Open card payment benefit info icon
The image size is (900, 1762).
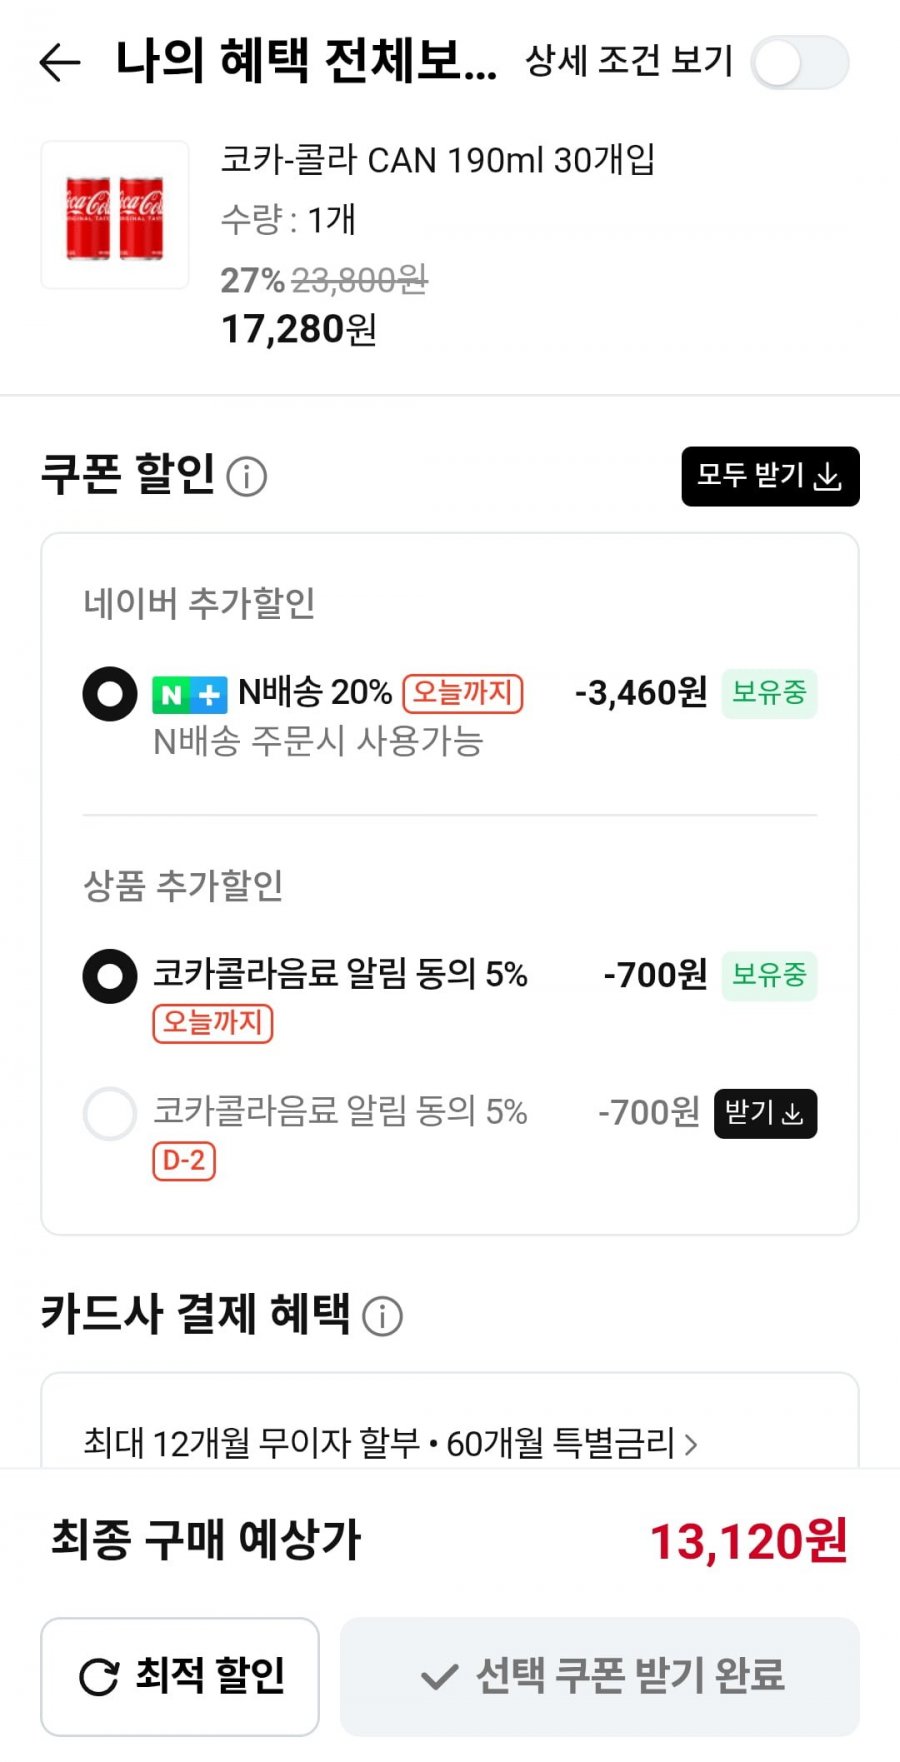tap(382, 1316)
